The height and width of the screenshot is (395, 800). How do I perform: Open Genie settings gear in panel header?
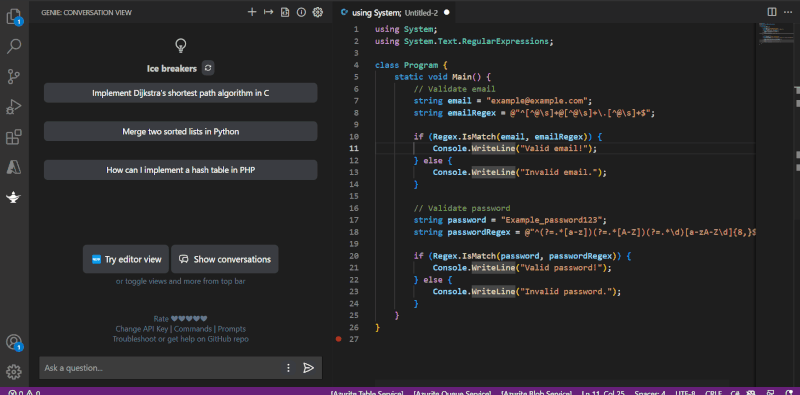(x=317, y=12)
